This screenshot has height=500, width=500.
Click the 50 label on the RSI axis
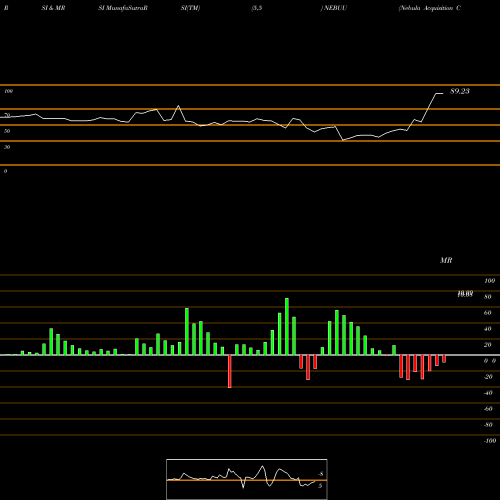tap(7, 131)
